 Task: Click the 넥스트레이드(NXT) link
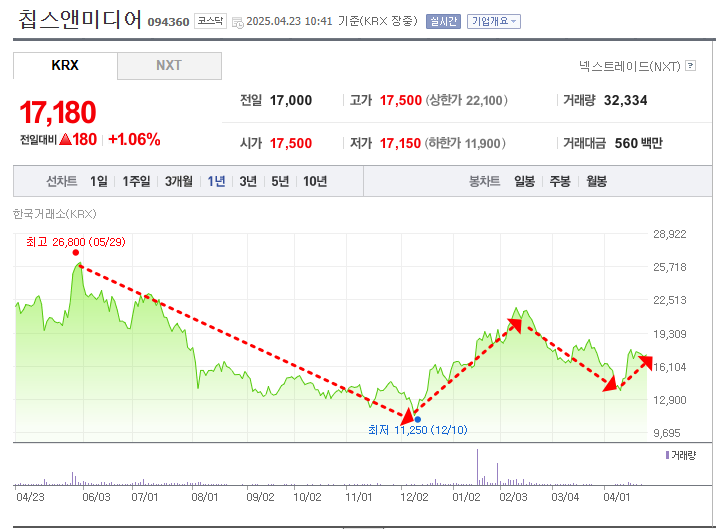tap(630, 66)
